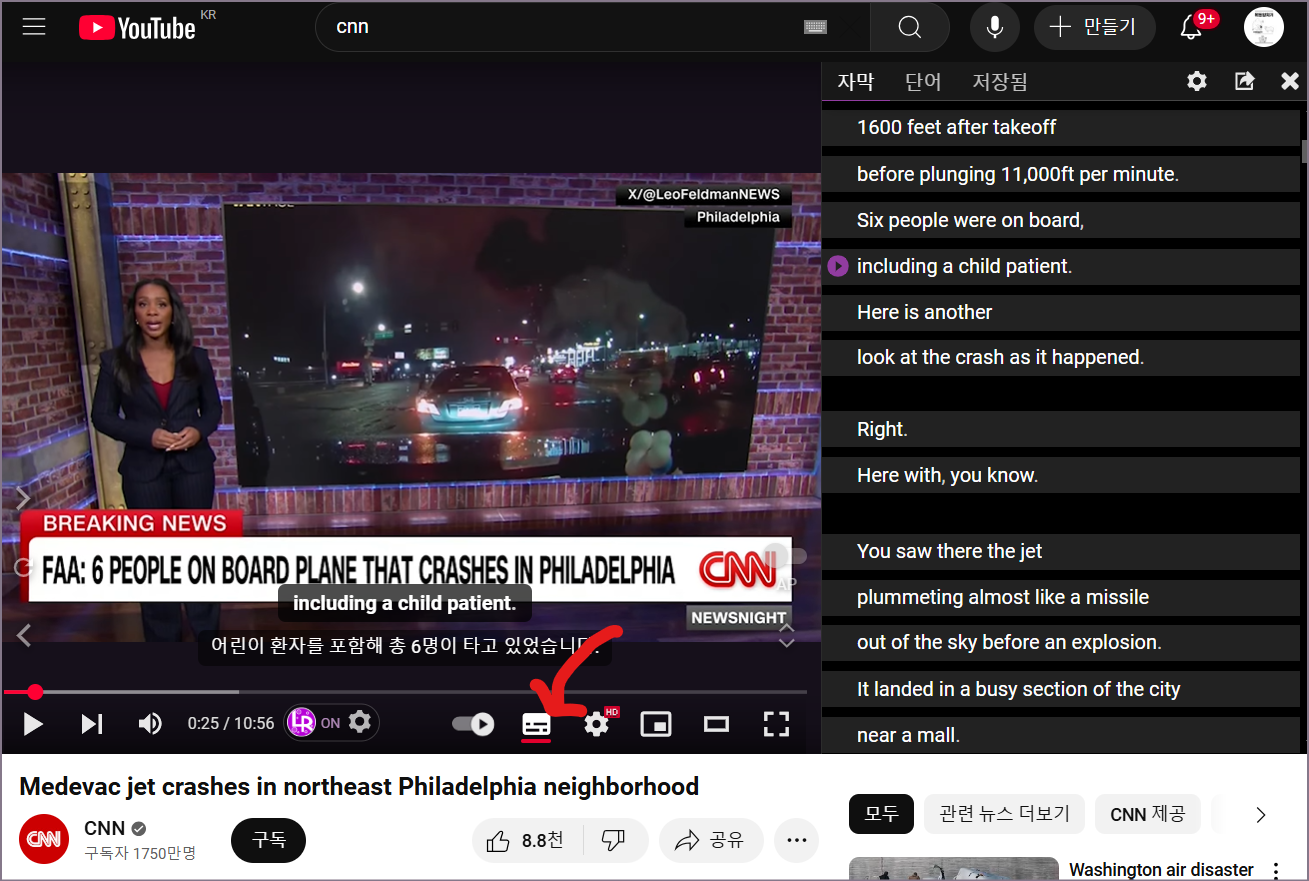Click the magnifying glass search button
Viewport: 1309px width, 881px height.
point(909,27)
